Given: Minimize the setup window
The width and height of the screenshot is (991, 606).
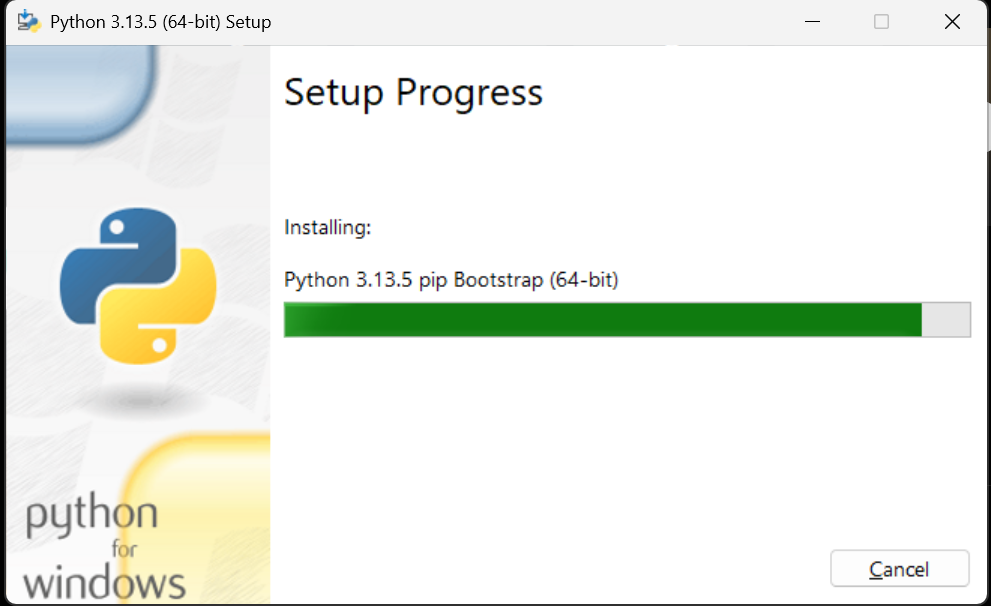Looking at the screenshot, I should click(x=812, y=21).
